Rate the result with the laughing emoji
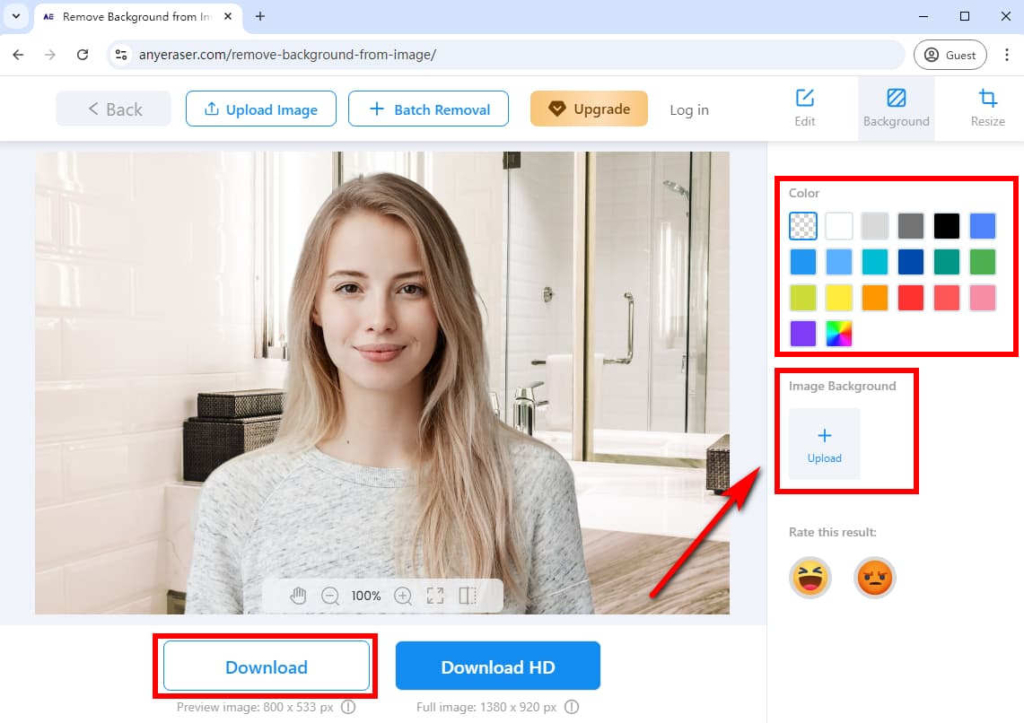The width and height of the screenshot is (1024, 723). (810, 577)
